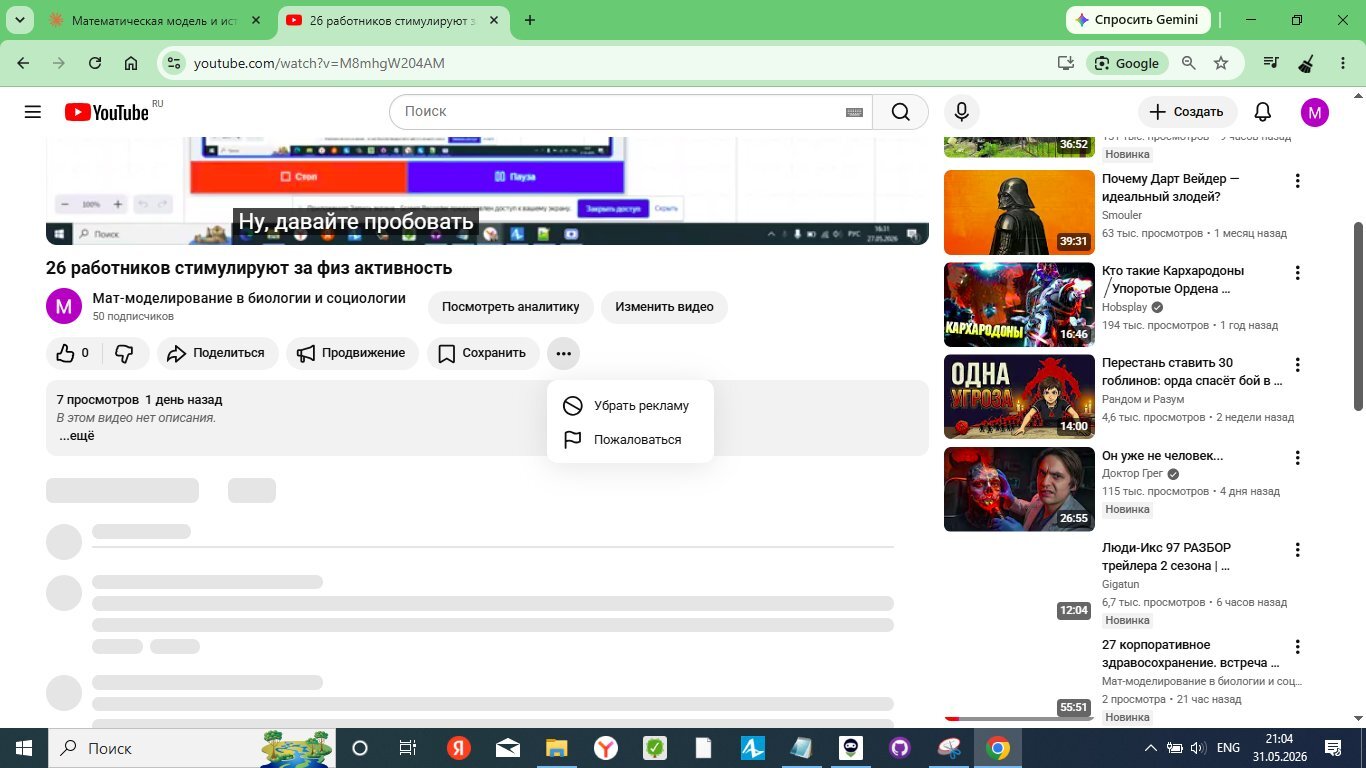The width and height of the screenshot is (1366, 768).
Task: Bookmark this page with star icon
Action: tap(1221, 63)
